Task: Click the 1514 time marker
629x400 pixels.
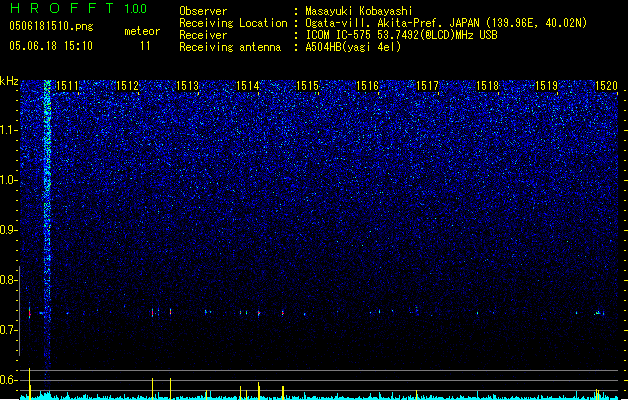Action: [x=248, y=86]
